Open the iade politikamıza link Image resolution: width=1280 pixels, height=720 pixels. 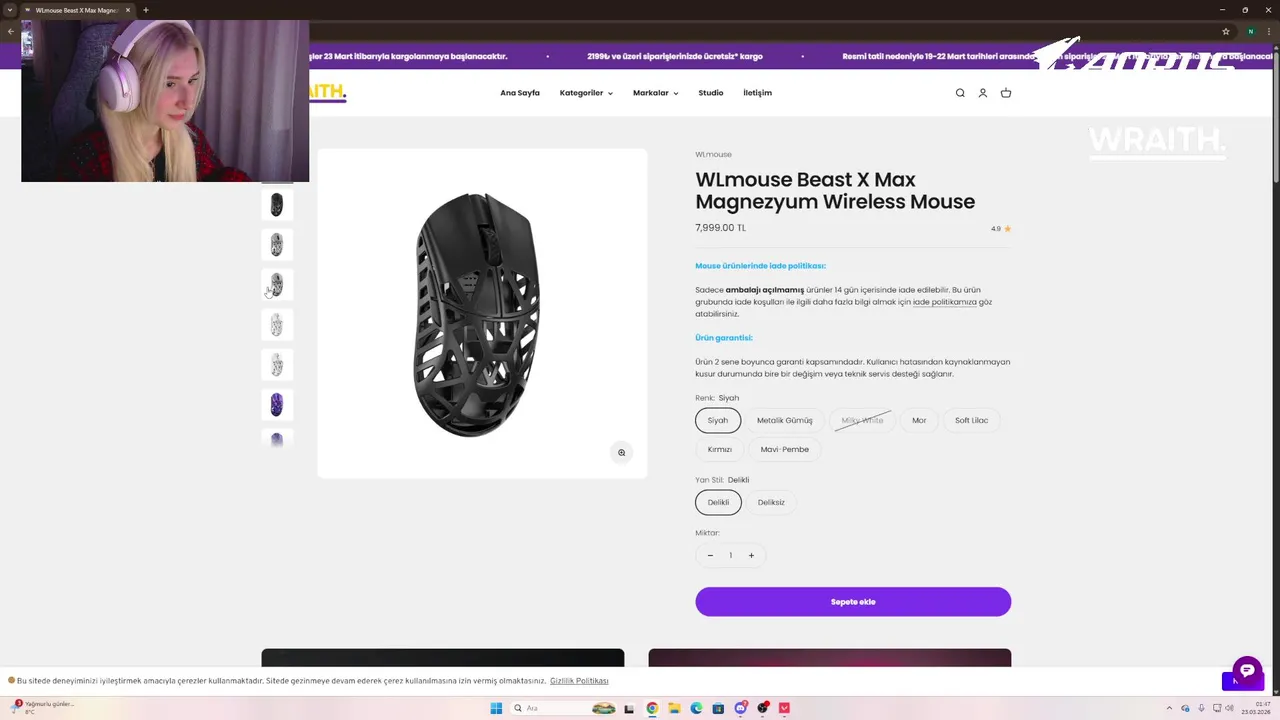point(945,302)
